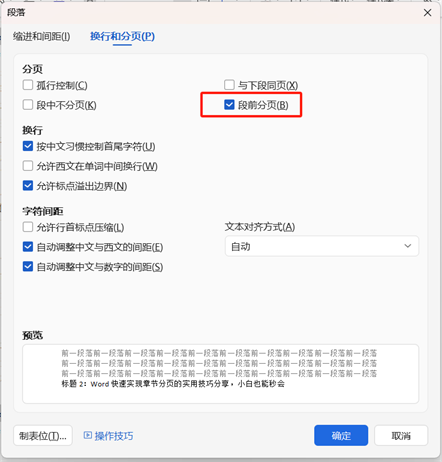Open the 文本对齐方式 dropdown showing 自动

tap(322, 246)
